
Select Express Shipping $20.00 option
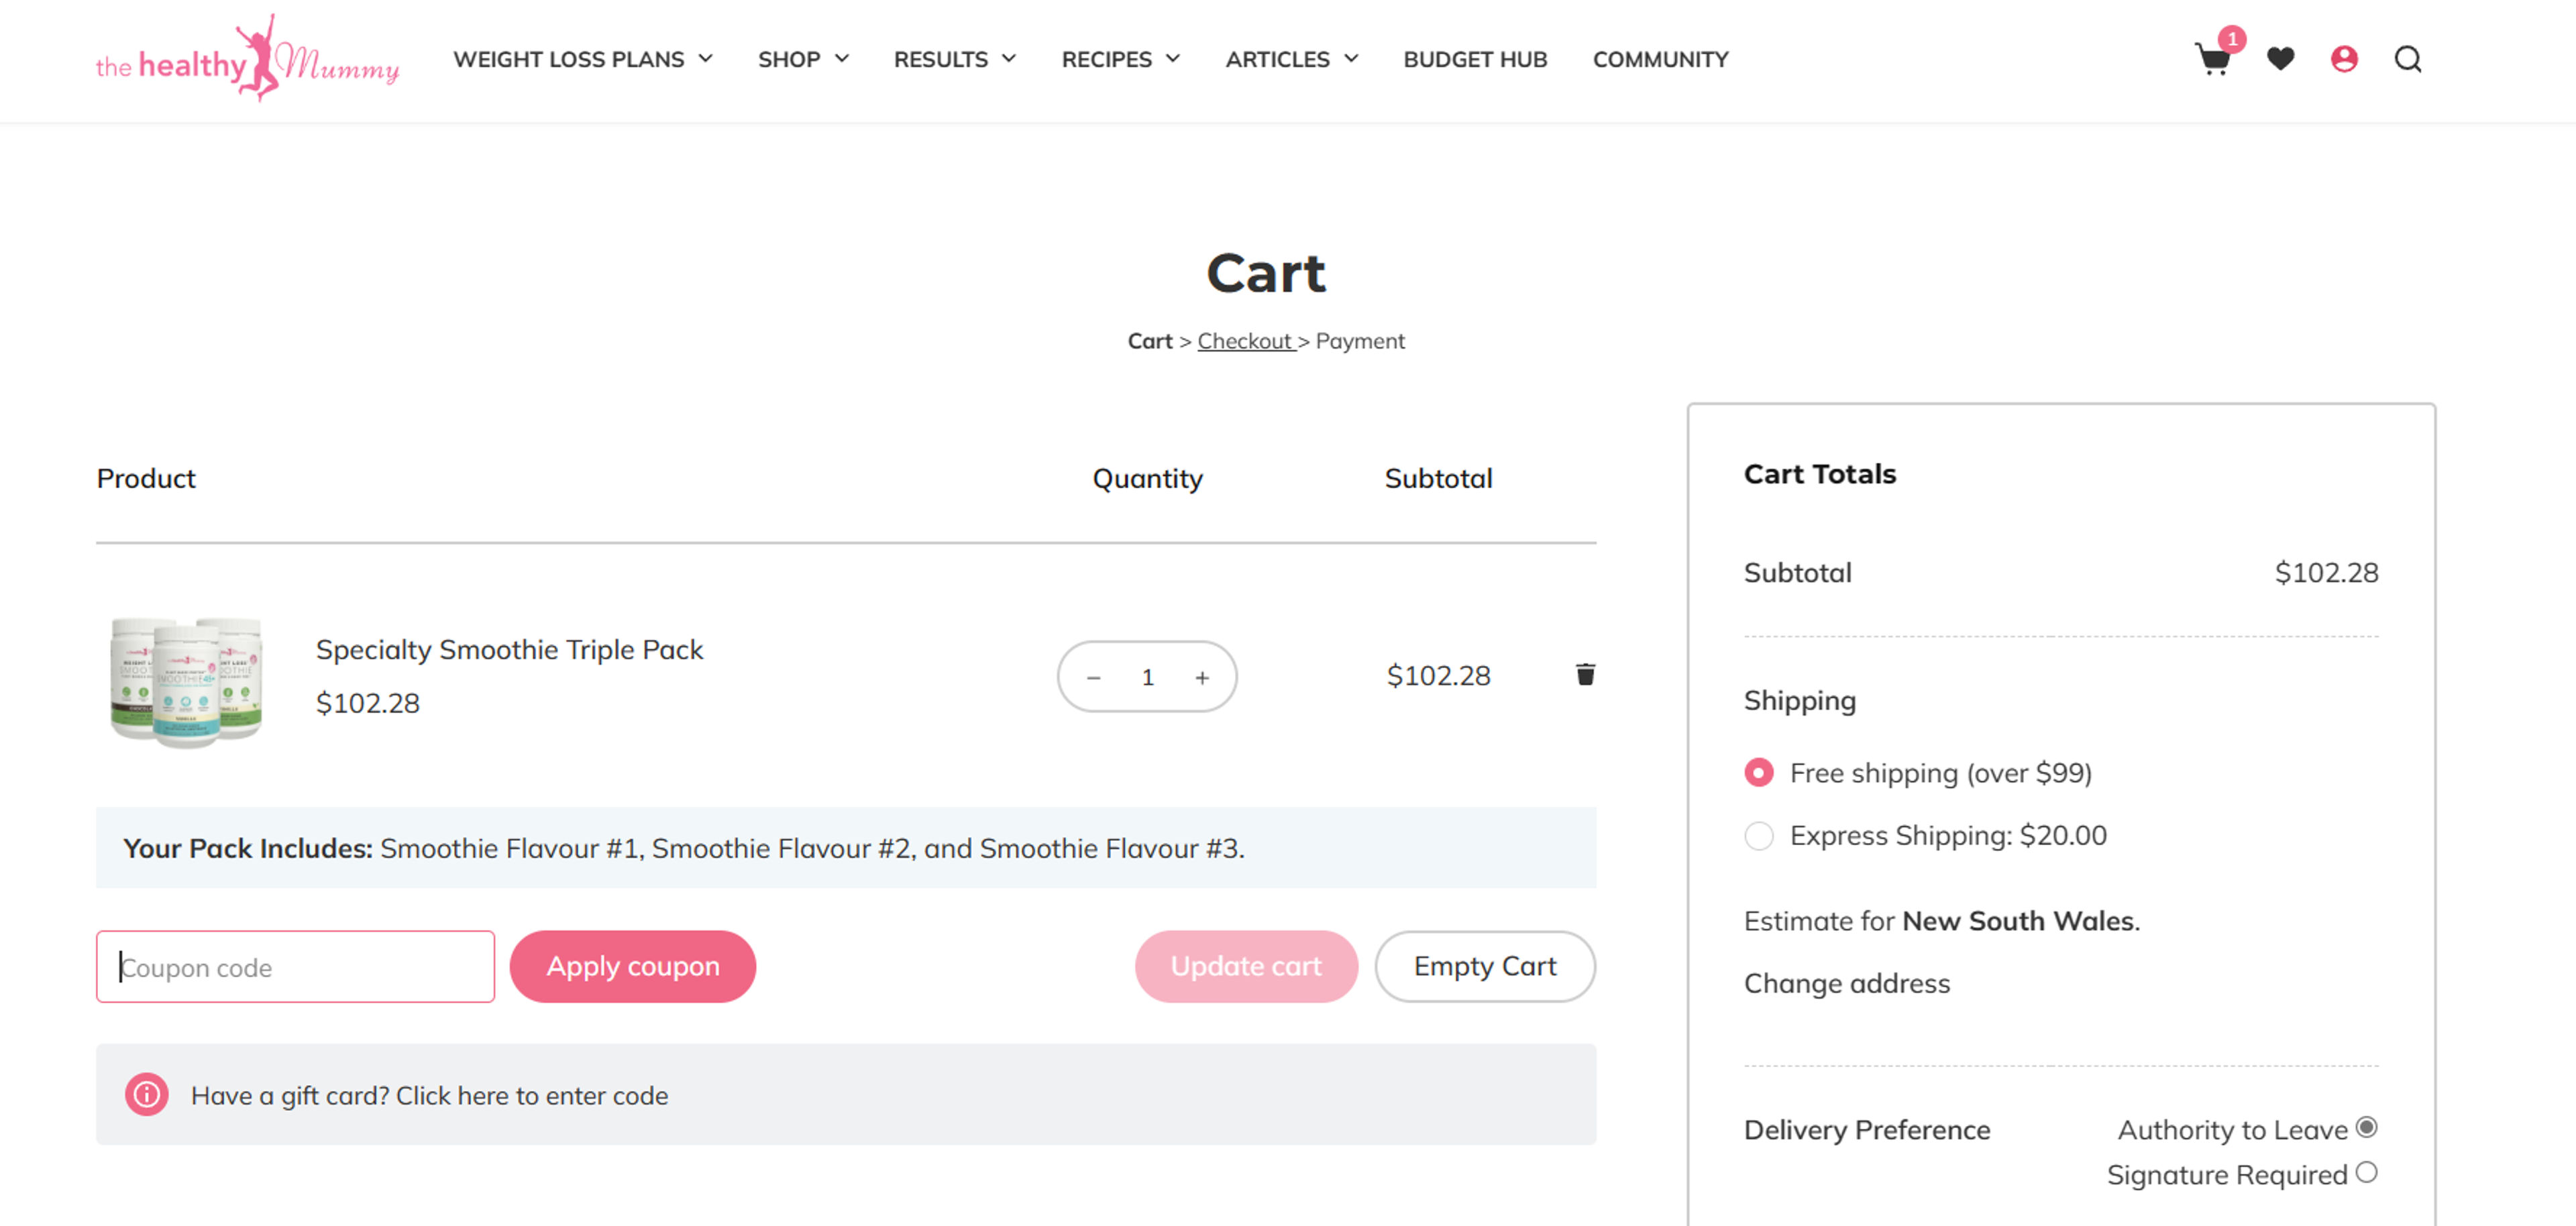pyautogui.click(x=1759, y=835)
